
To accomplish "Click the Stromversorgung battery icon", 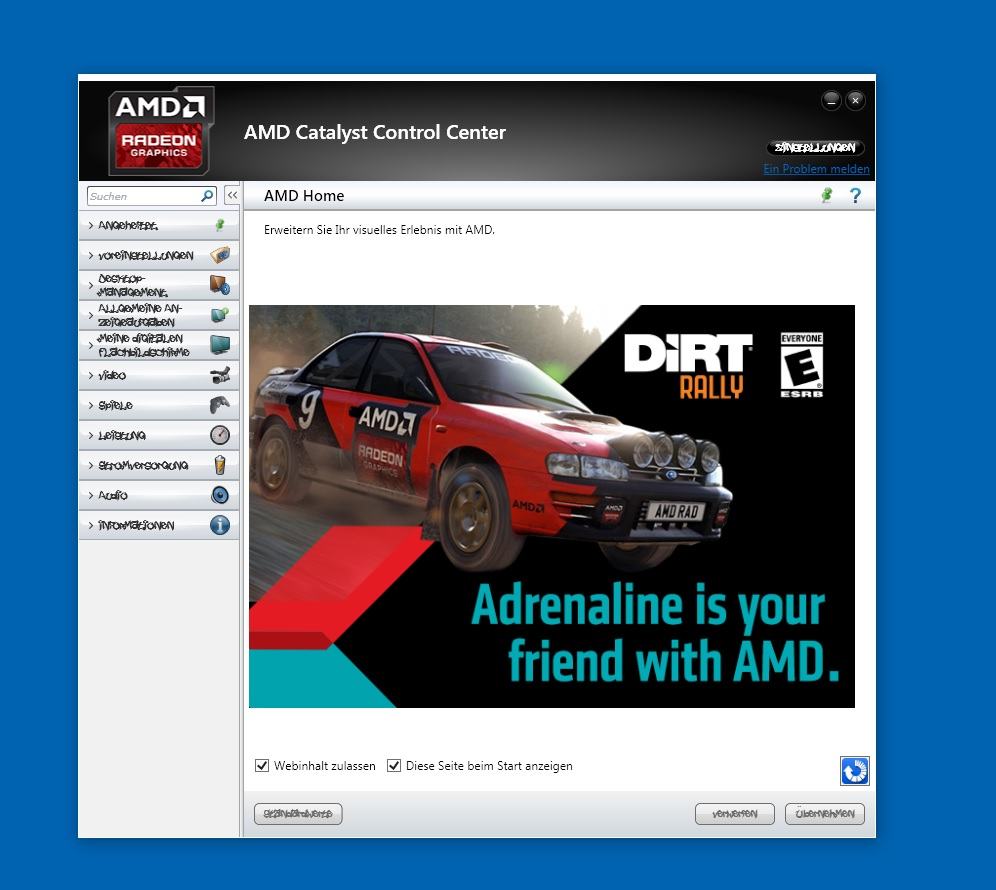I will 220,465.
